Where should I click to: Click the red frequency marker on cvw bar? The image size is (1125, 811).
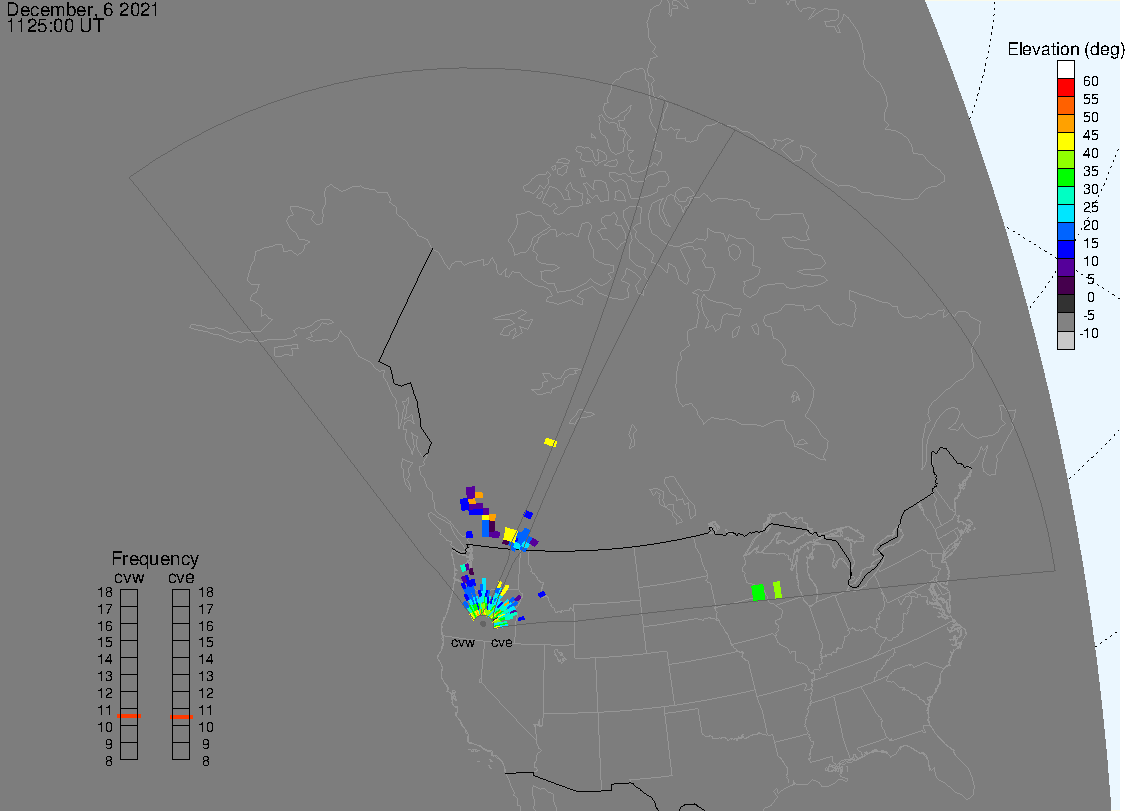[x=129, y=716]
